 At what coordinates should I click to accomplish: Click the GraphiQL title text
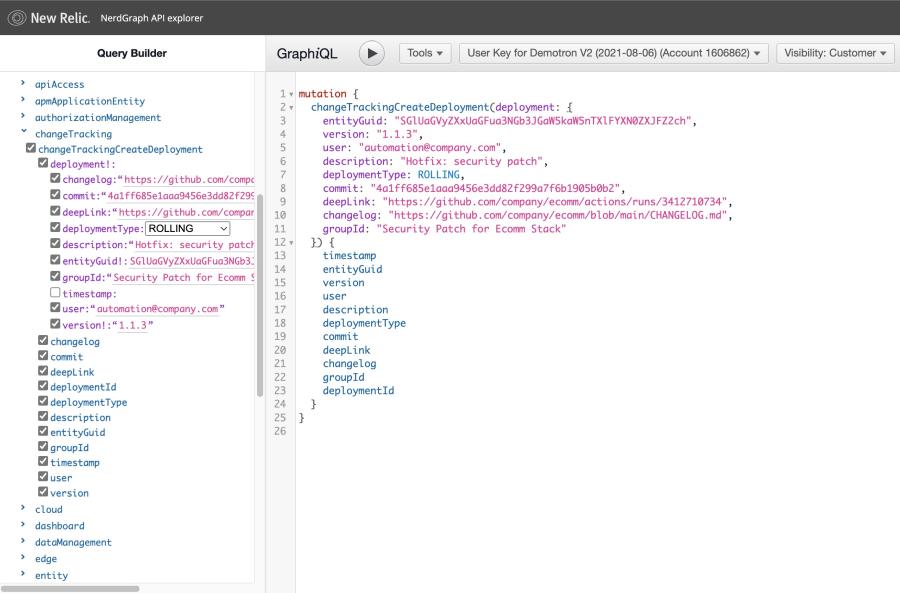coord(307,53)
